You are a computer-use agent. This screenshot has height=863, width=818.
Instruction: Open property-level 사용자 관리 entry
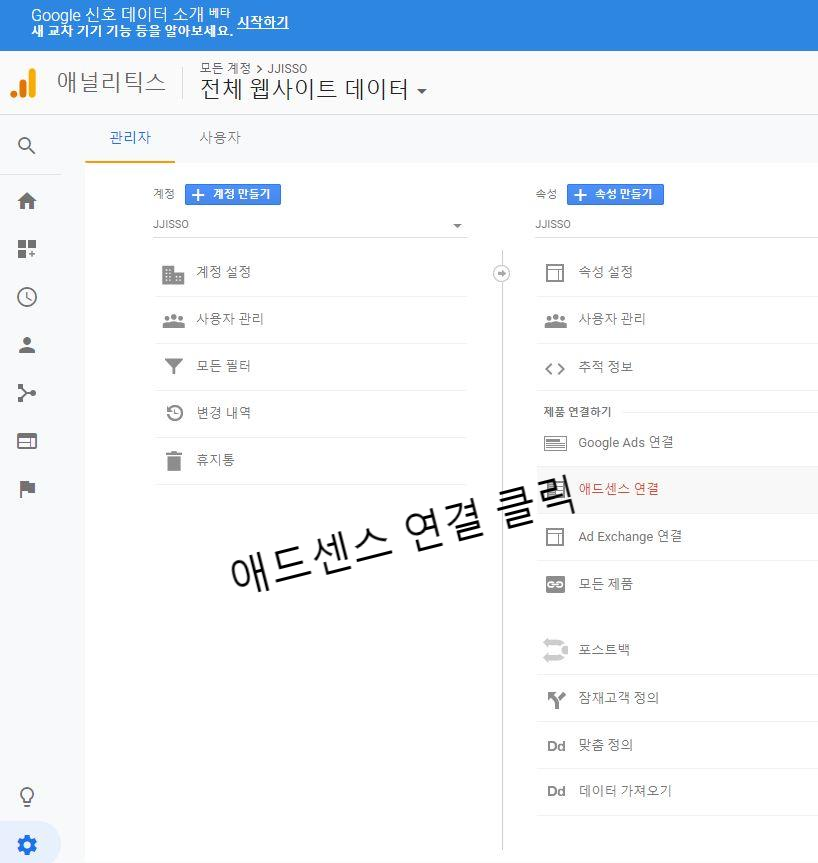(x=677, y=320)
